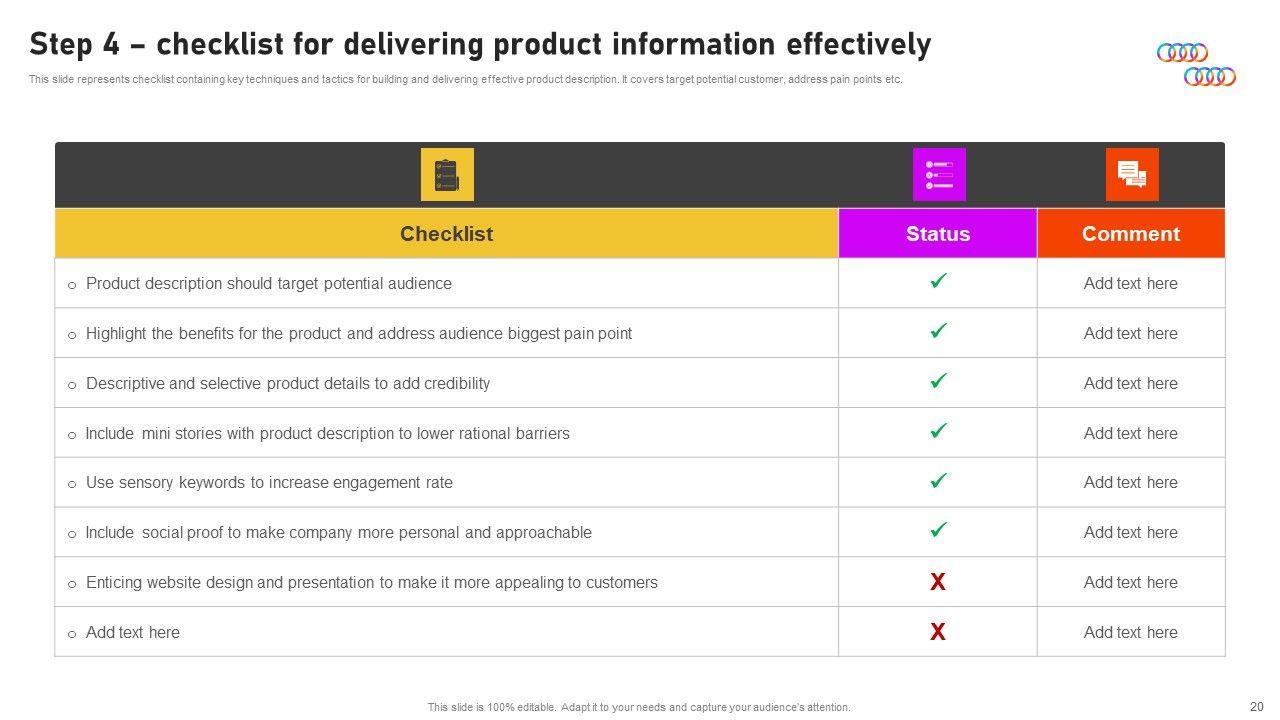Click comment placeholder for target audience row
This screenshot has width=1280, height=720.
pyautogui.click(x=1131, y=283)
